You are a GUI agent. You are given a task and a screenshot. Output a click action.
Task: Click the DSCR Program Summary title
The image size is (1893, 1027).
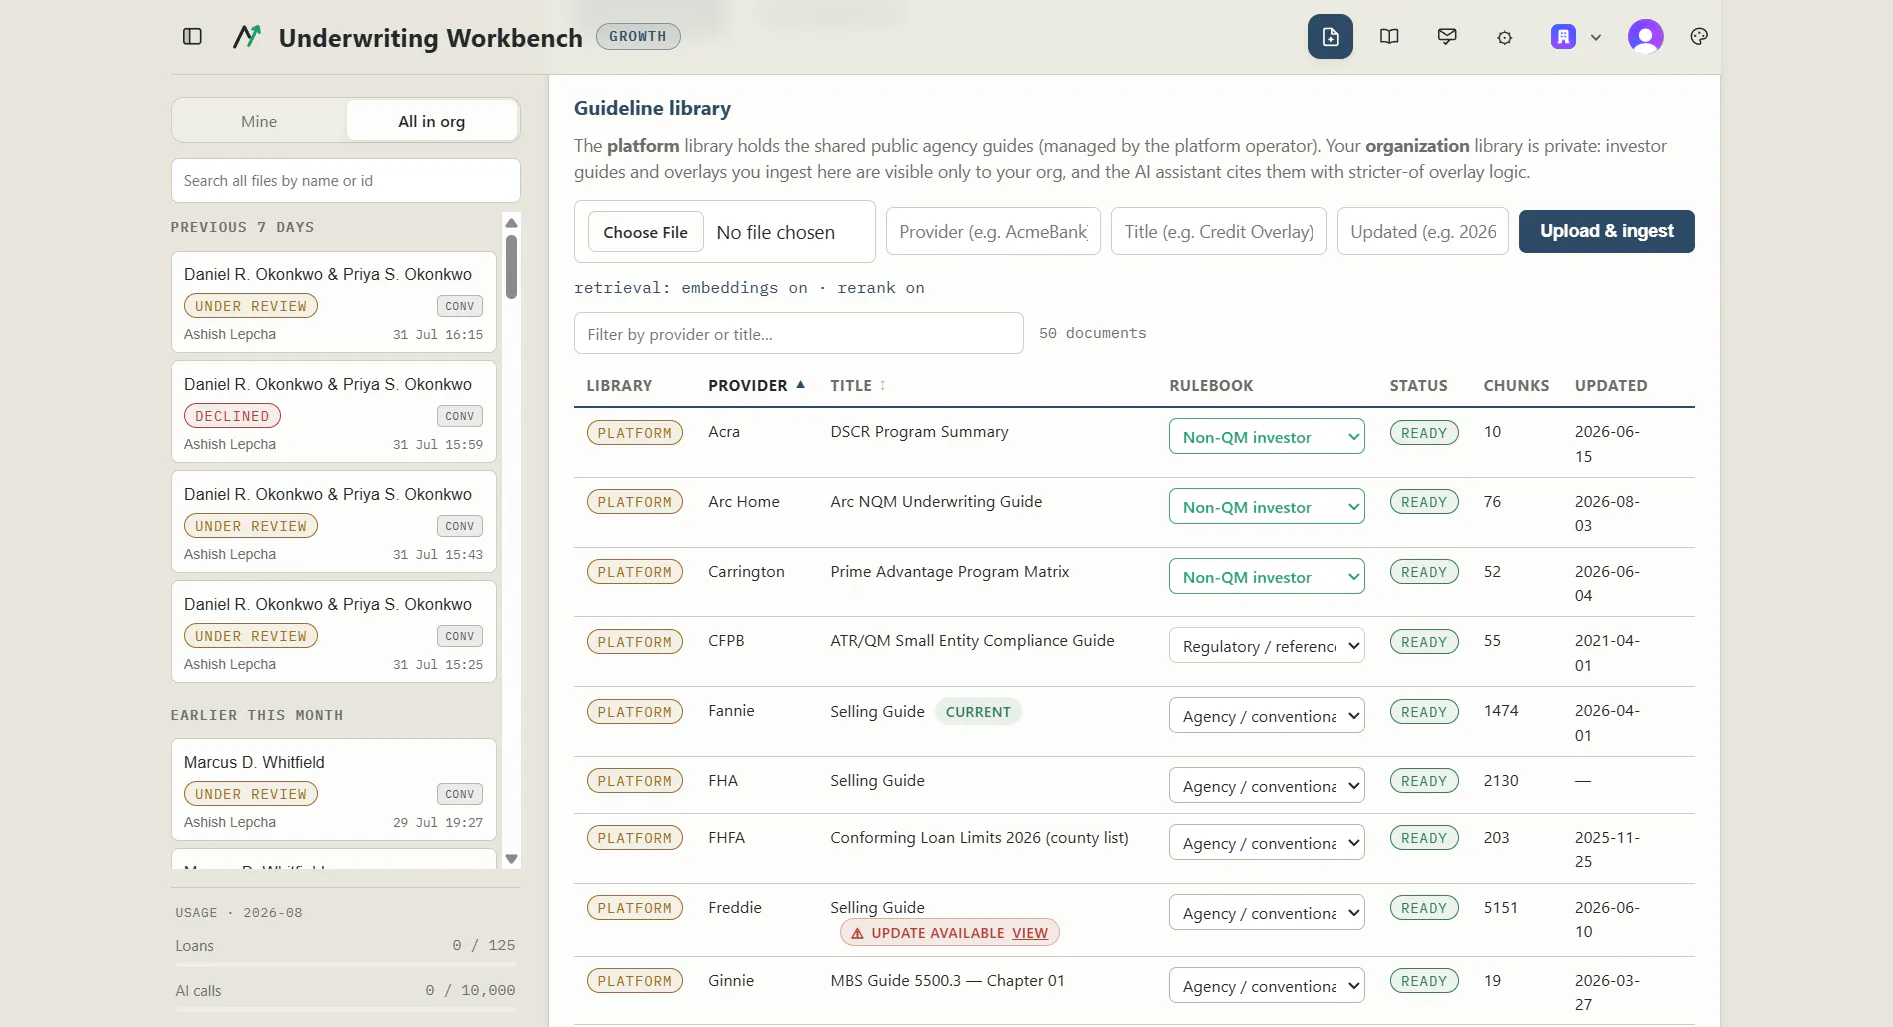pyautogui.click(x=919, y=432)
